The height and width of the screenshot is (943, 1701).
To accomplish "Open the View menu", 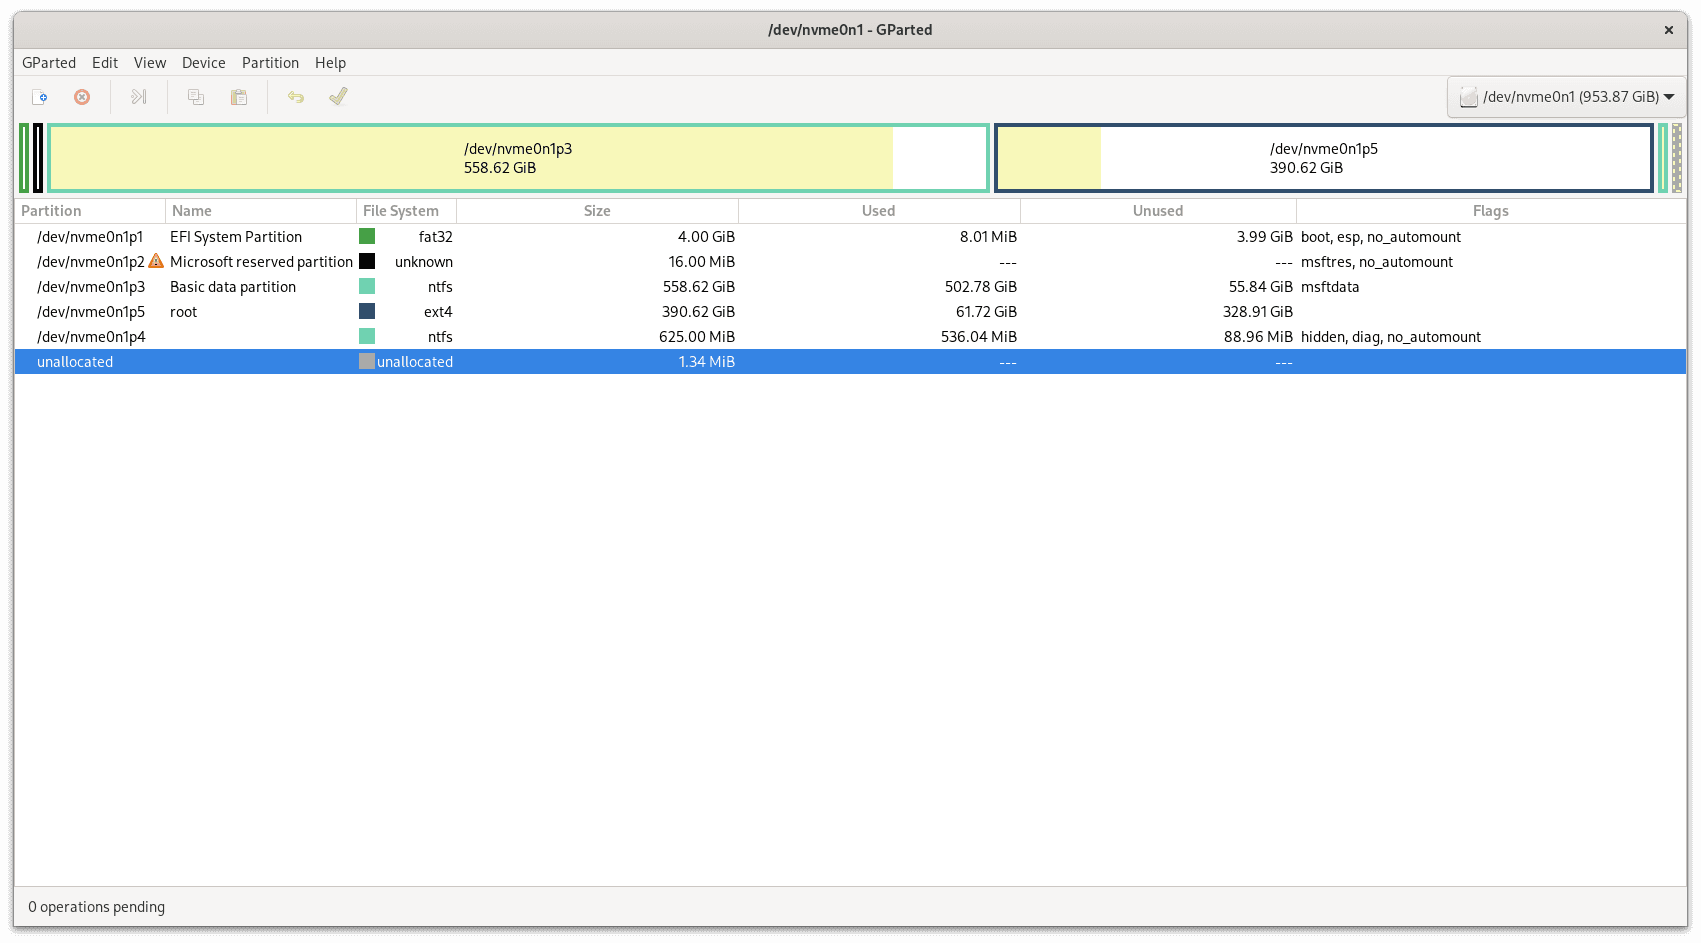I will [x=149, y=62].
